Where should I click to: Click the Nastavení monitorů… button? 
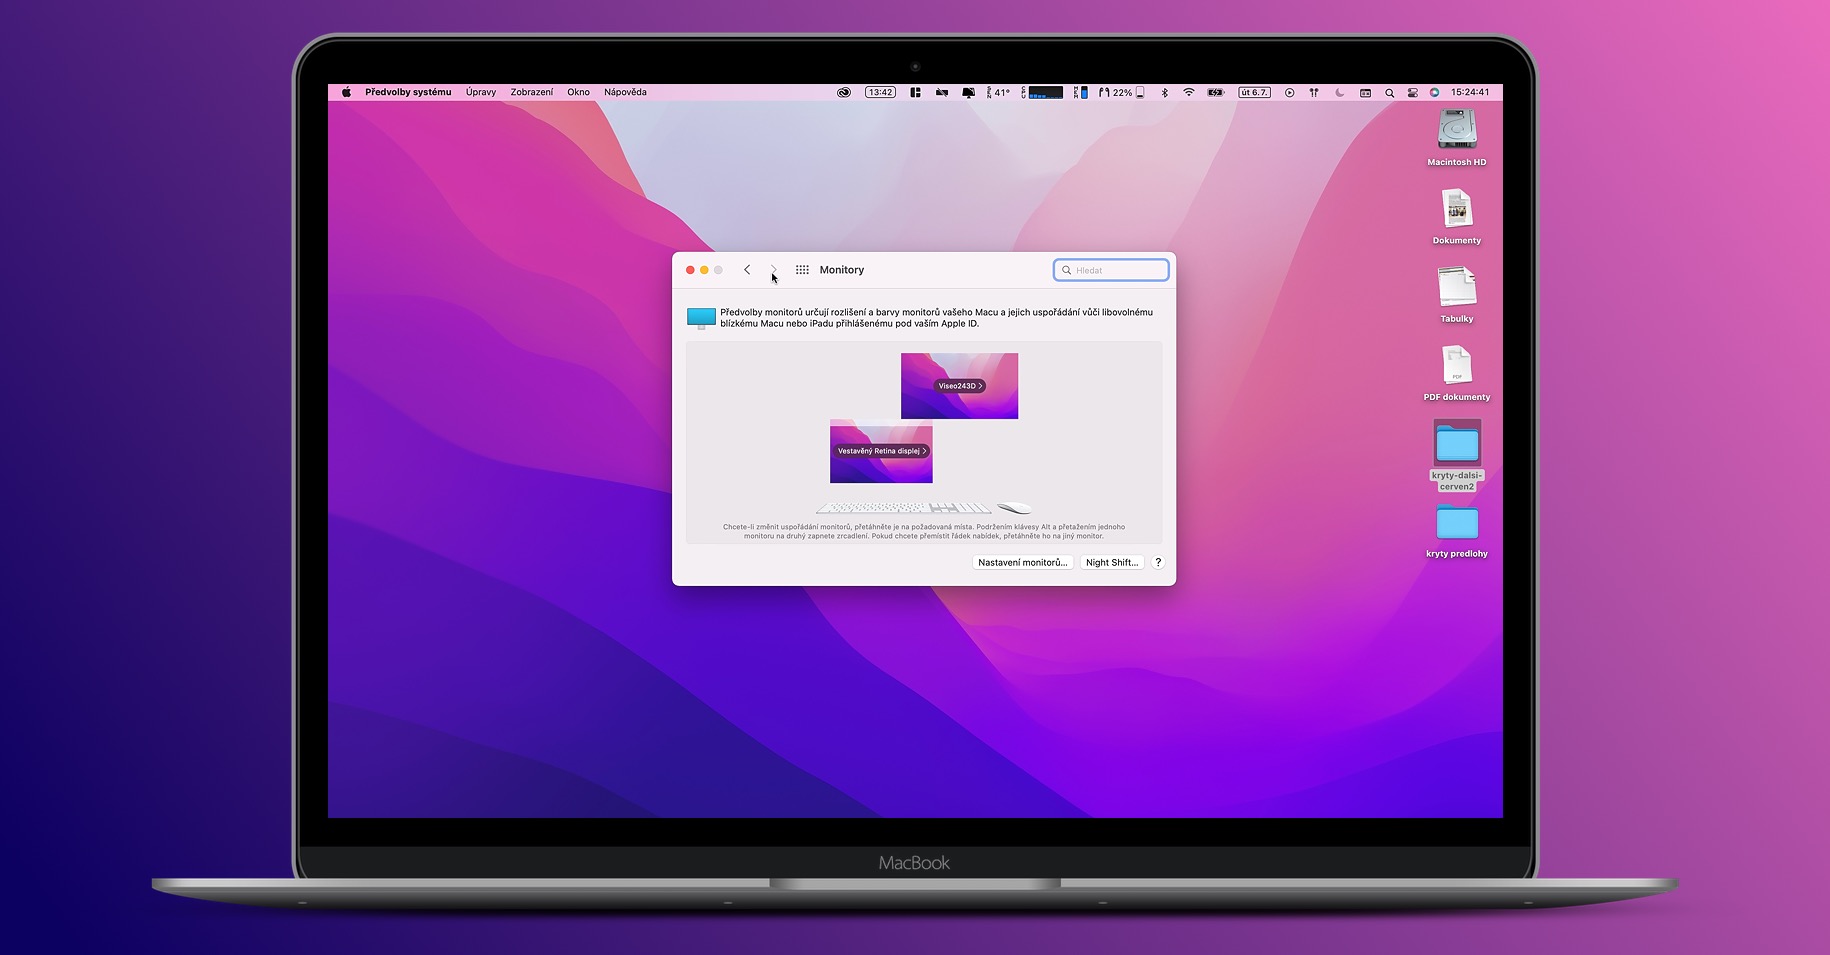pyautogui.click(x=1022, y=562)
